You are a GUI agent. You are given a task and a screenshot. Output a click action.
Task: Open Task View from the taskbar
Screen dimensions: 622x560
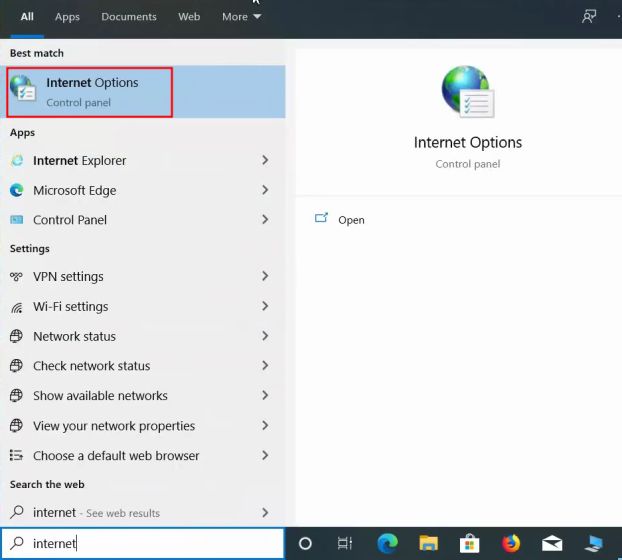point(345,543)
